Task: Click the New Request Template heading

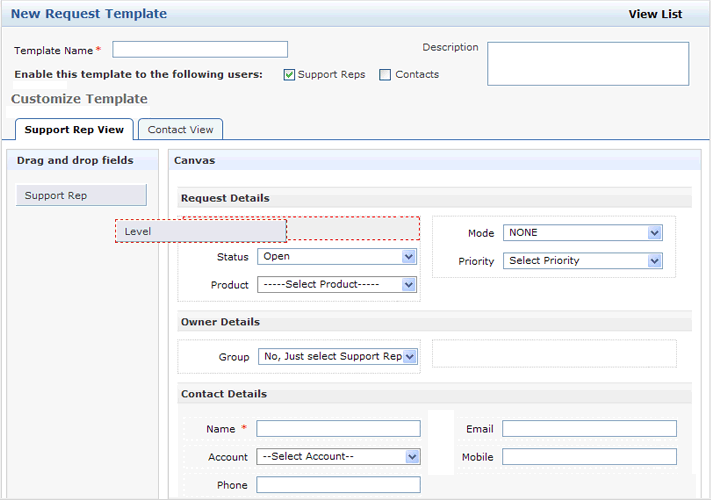Action: click(x=89, y=14)
